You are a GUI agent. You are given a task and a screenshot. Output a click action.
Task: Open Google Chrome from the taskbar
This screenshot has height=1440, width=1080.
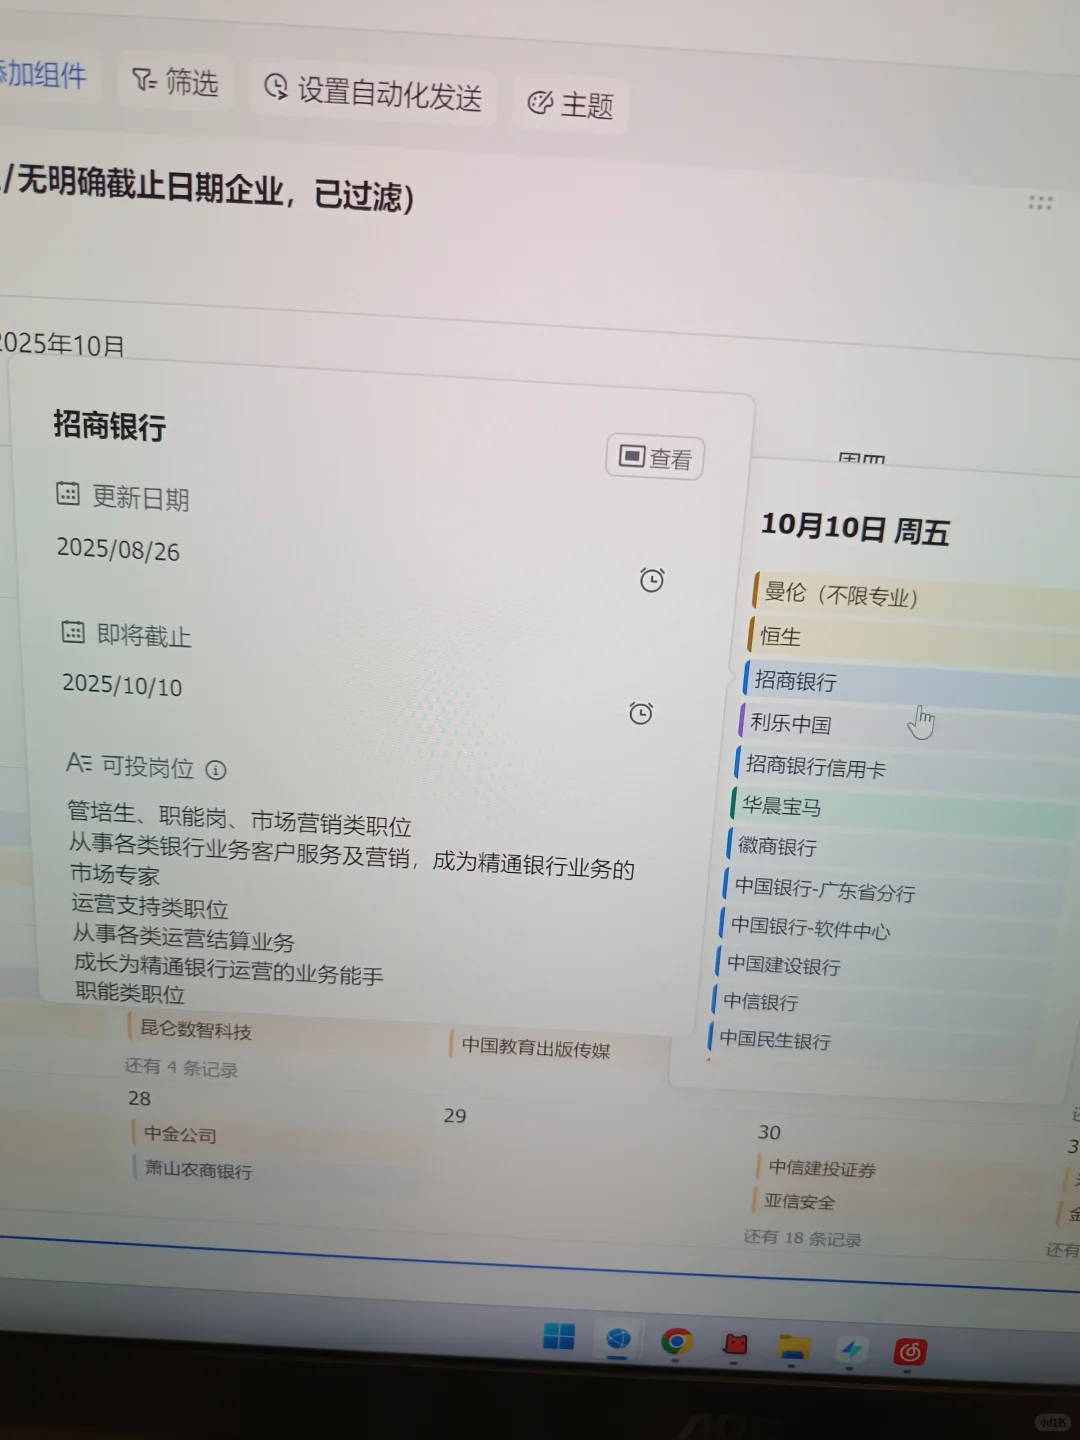[677, 1342]
